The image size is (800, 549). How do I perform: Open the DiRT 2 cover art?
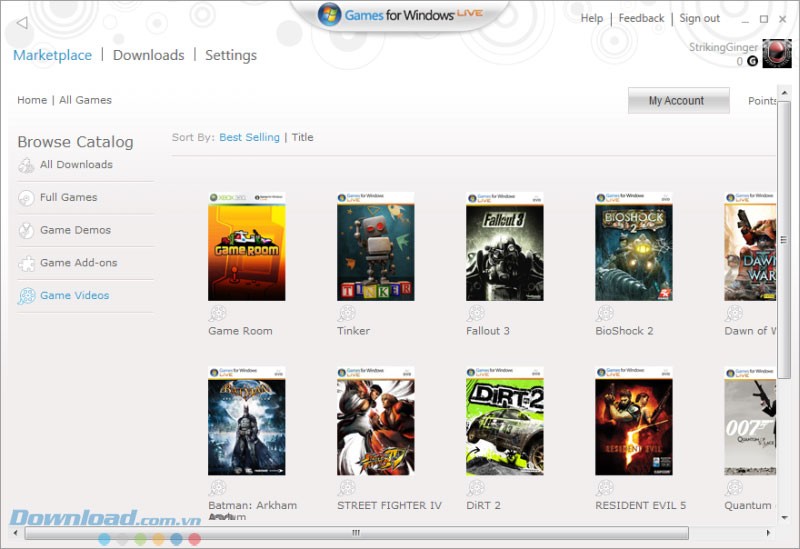point(505,421)
